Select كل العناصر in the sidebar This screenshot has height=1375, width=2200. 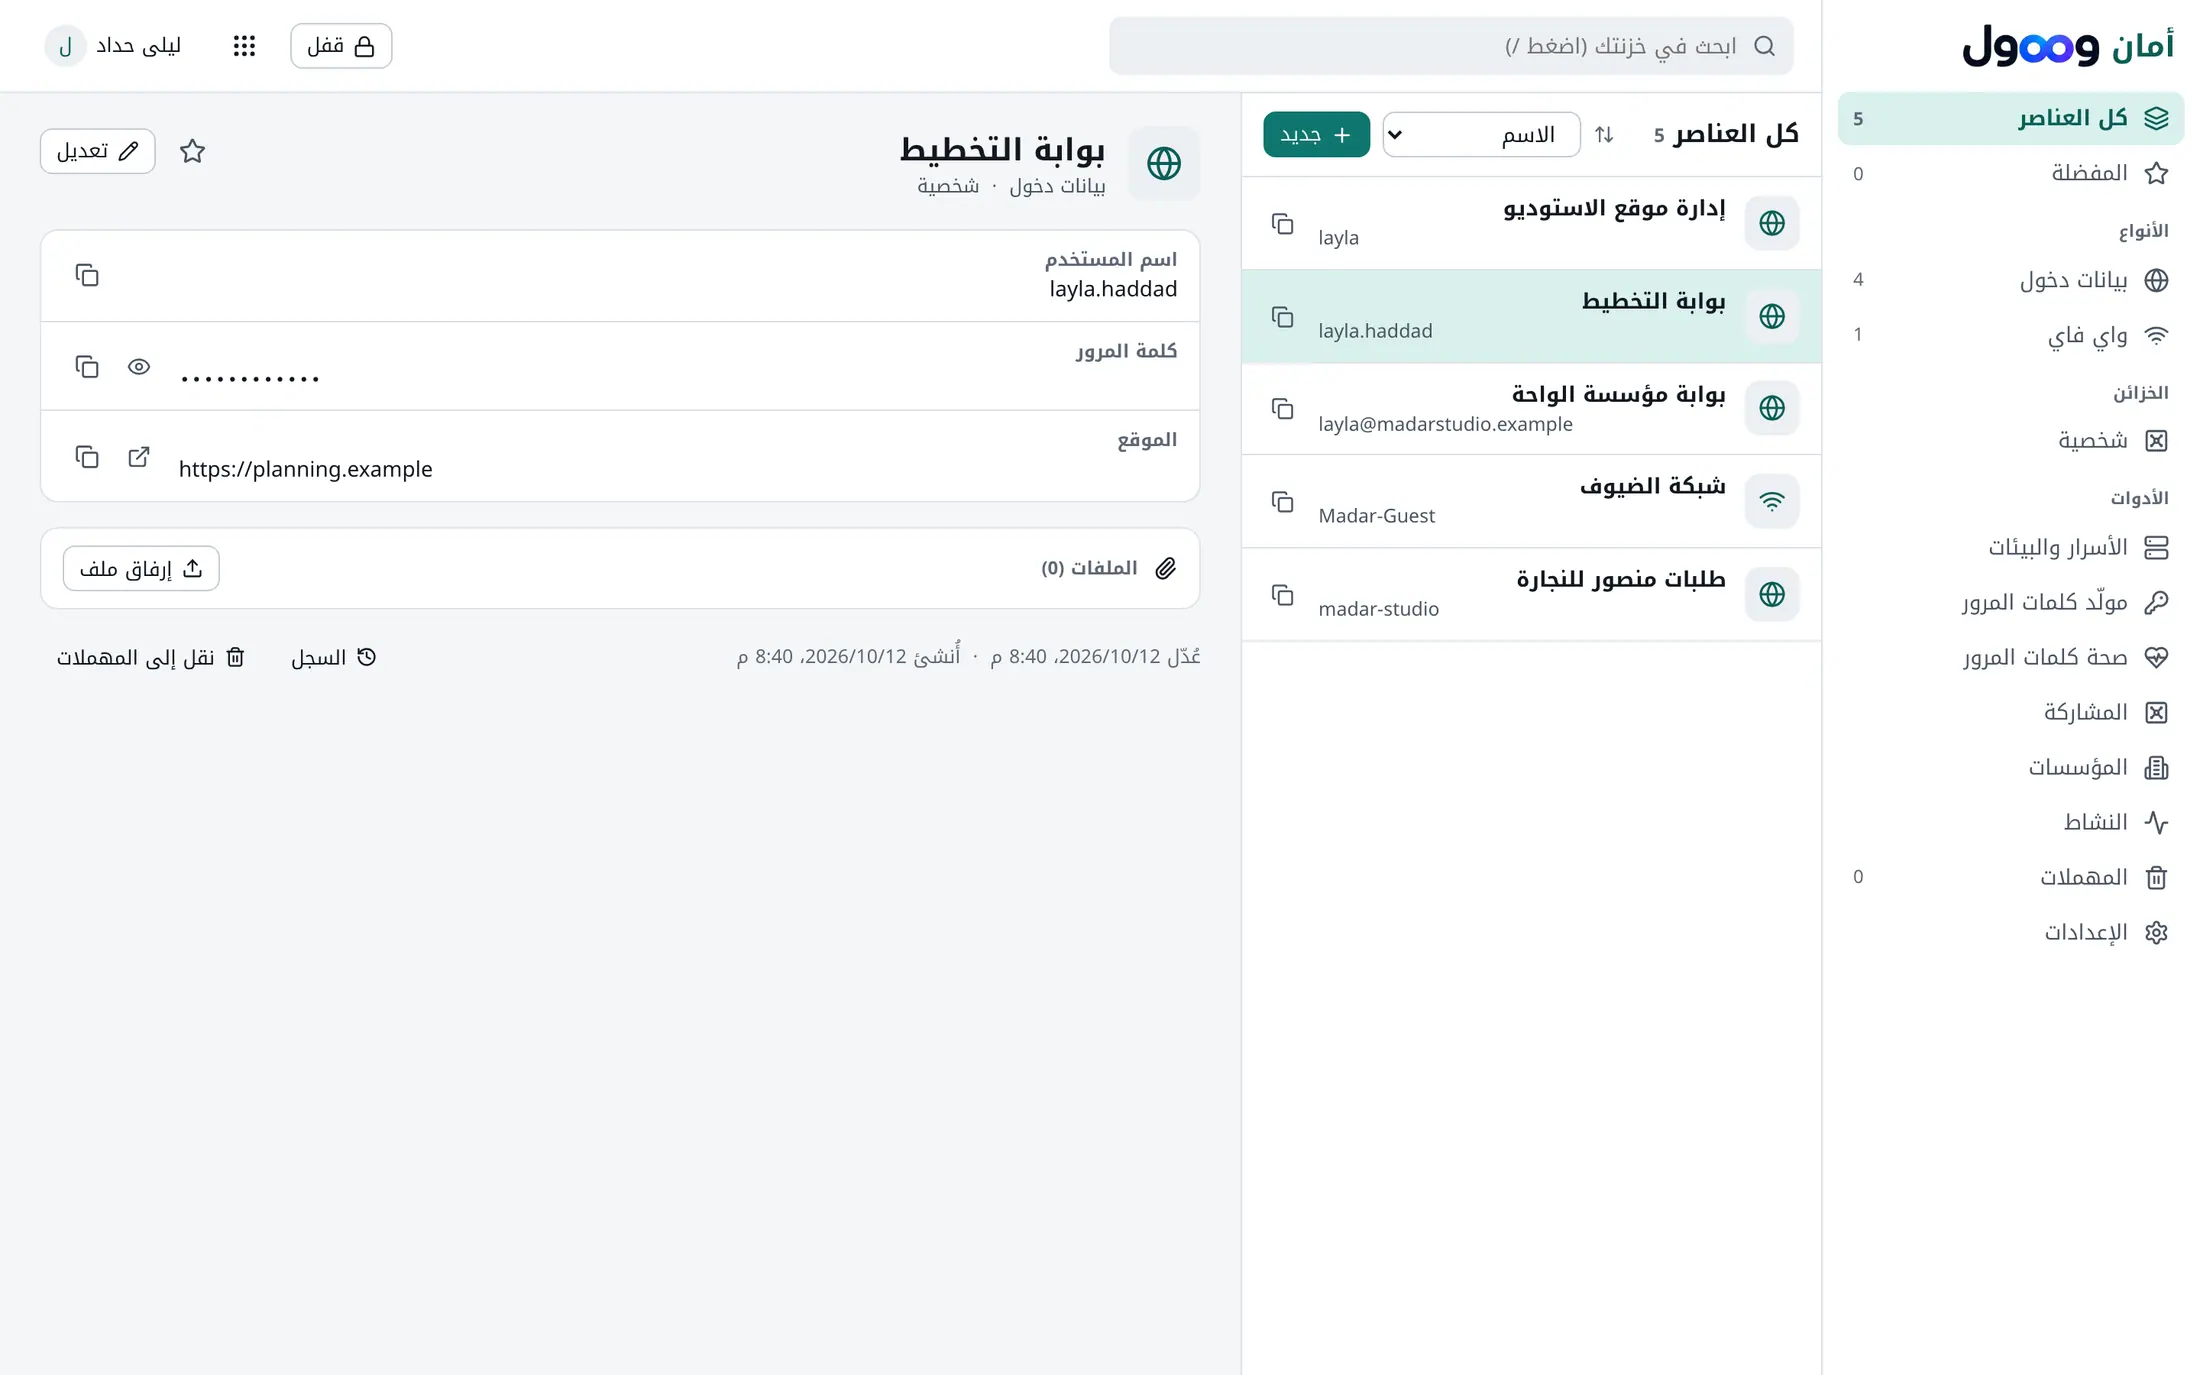coord(2010,118)
